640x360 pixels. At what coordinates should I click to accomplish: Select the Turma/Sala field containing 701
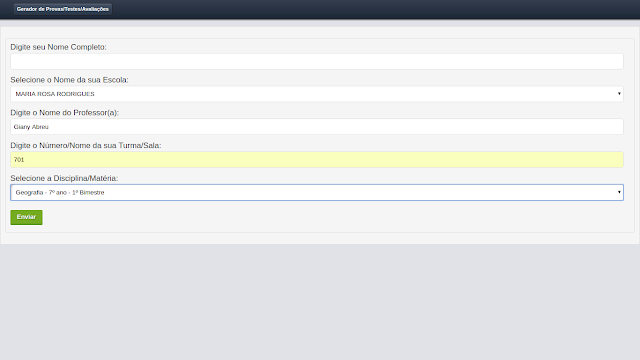(x=317, y=160)
